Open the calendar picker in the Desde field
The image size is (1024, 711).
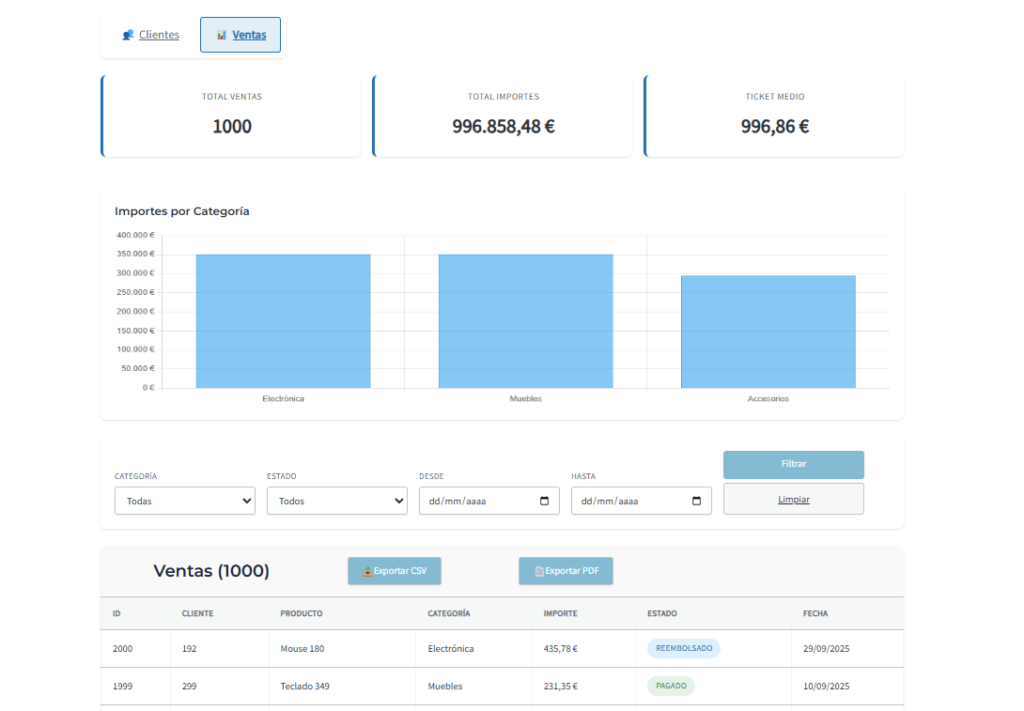click(544, 501)
